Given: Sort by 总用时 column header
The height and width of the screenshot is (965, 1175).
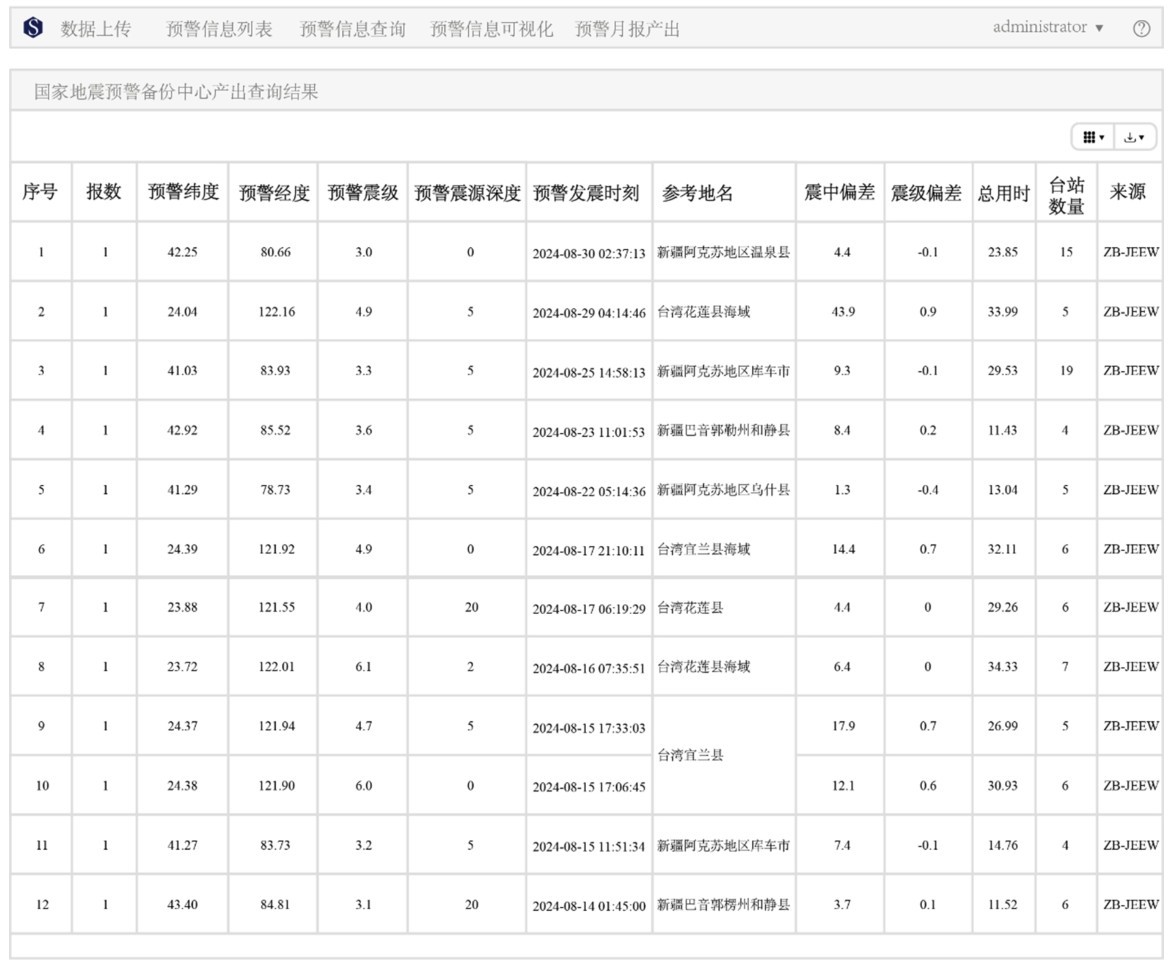Looking at the screenshot, I should pyautogui.click(x=1003, y=193).
